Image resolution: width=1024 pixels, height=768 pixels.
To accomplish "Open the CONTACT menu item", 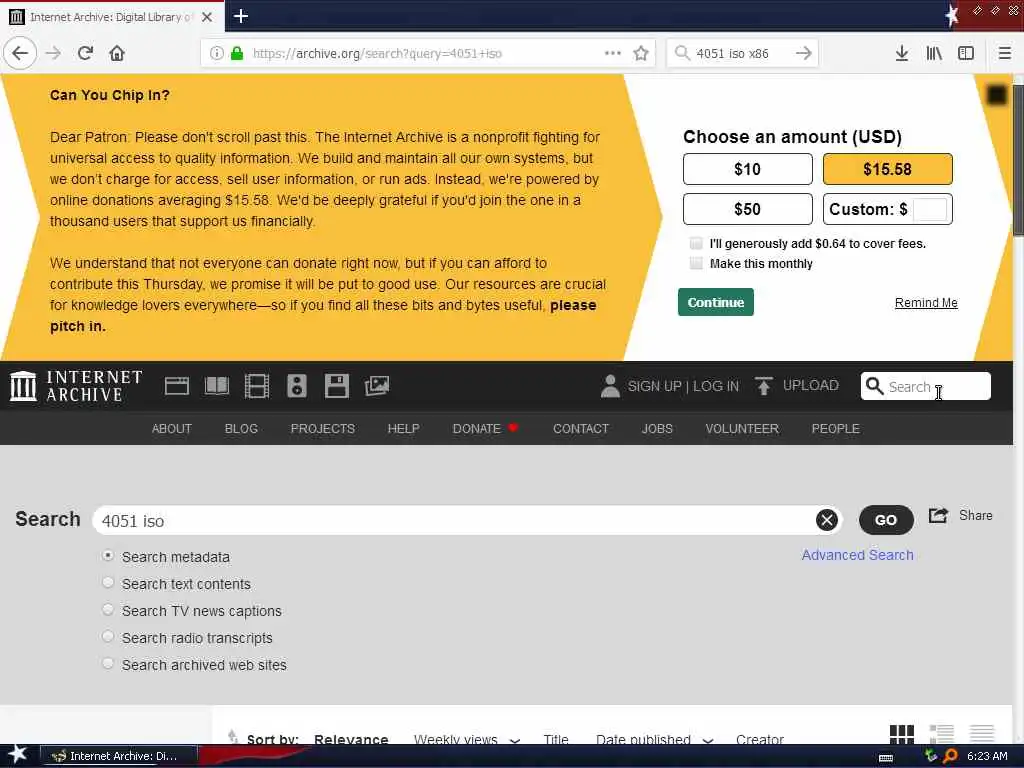I will tap(581, 428).
